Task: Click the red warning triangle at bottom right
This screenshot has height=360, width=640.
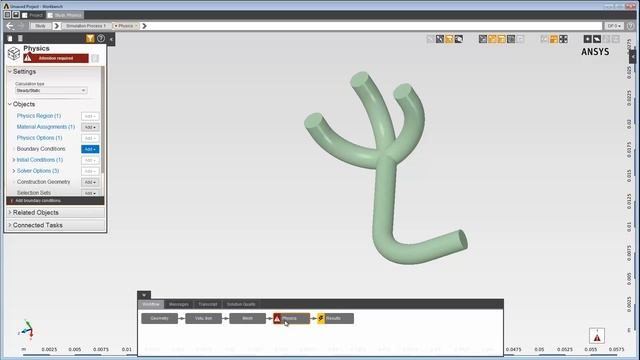Action: 597,336
